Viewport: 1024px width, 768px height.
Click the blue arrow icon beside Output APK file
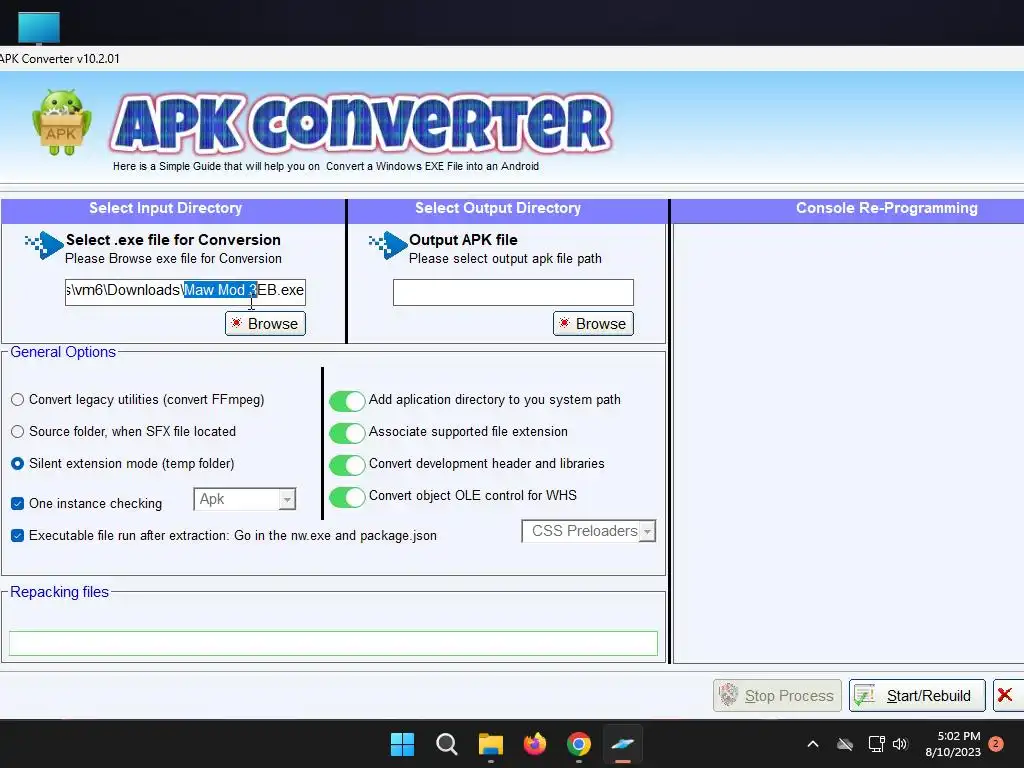[388, 245]
